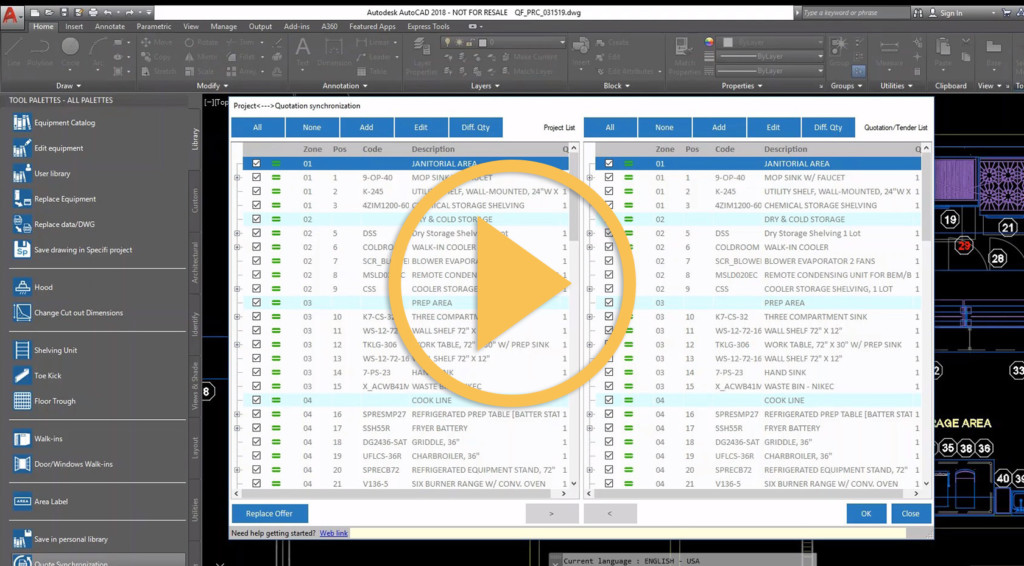Expand the DSS row in Project List
The image size is (1024, 566).
pyautogui.click(x=237, y=233)
